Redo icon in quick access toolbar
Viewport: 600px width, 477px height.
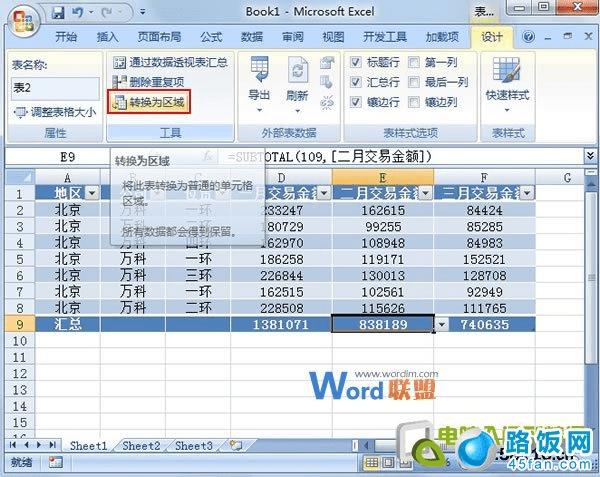point(107,13)
